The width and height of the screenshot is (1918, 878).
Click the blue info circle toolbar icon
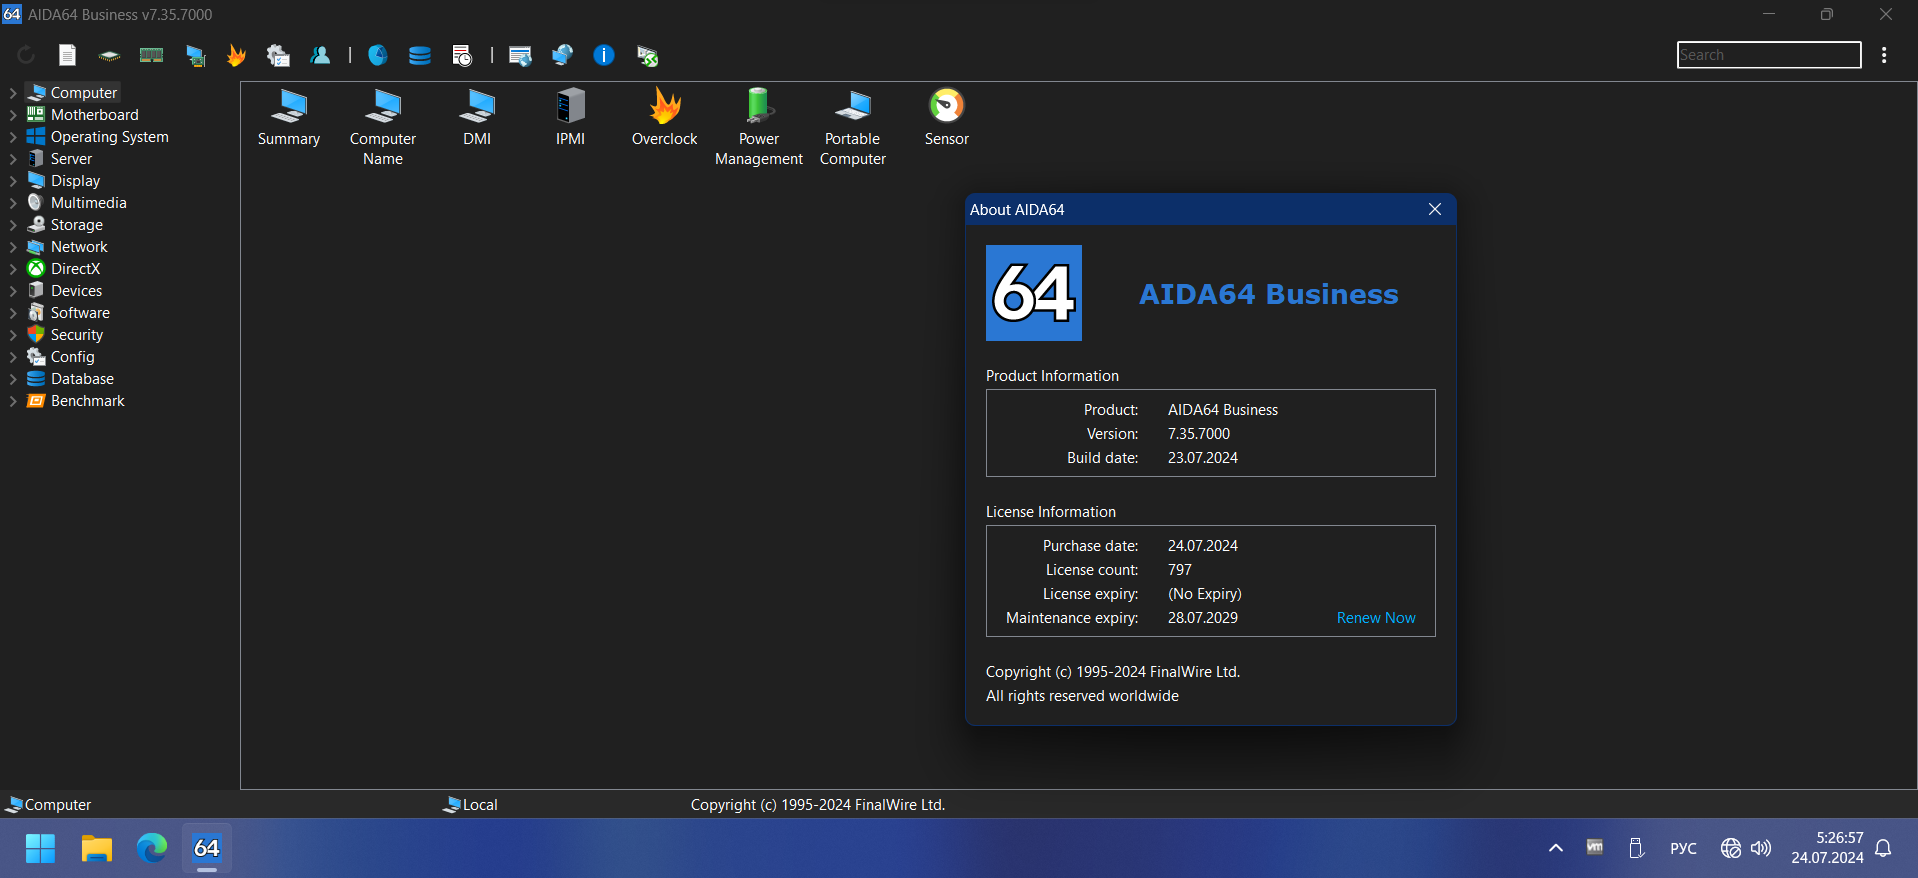coord(604,55)
